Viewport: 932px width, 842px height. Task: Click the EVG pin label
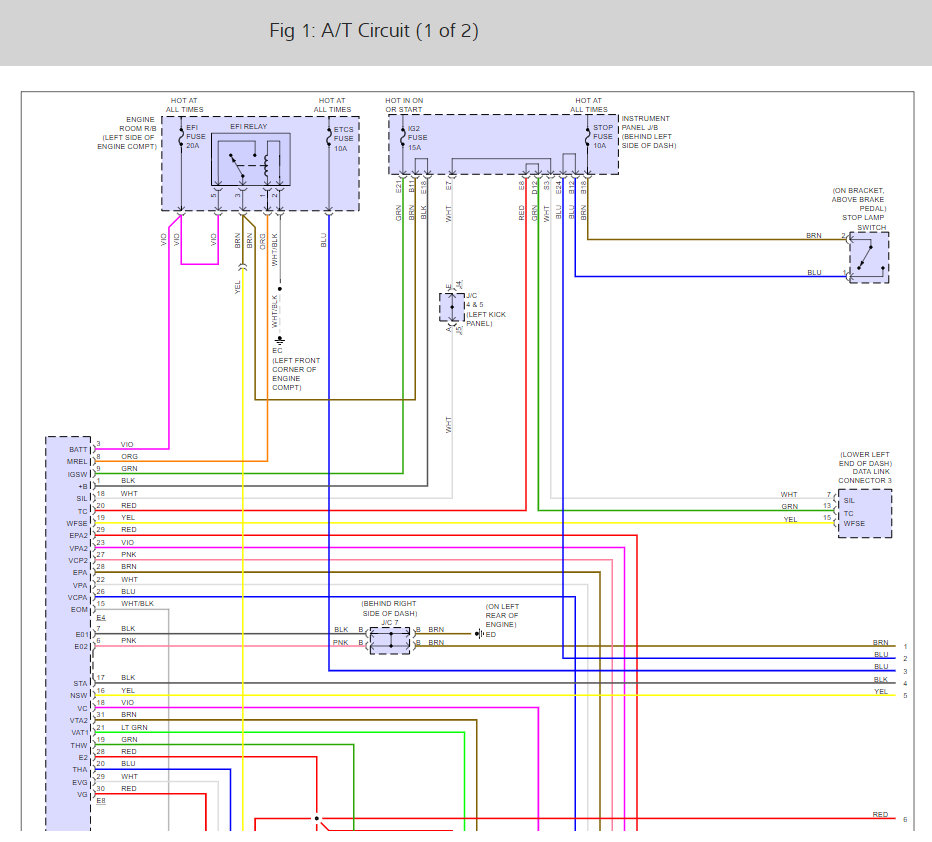point(80,783)
